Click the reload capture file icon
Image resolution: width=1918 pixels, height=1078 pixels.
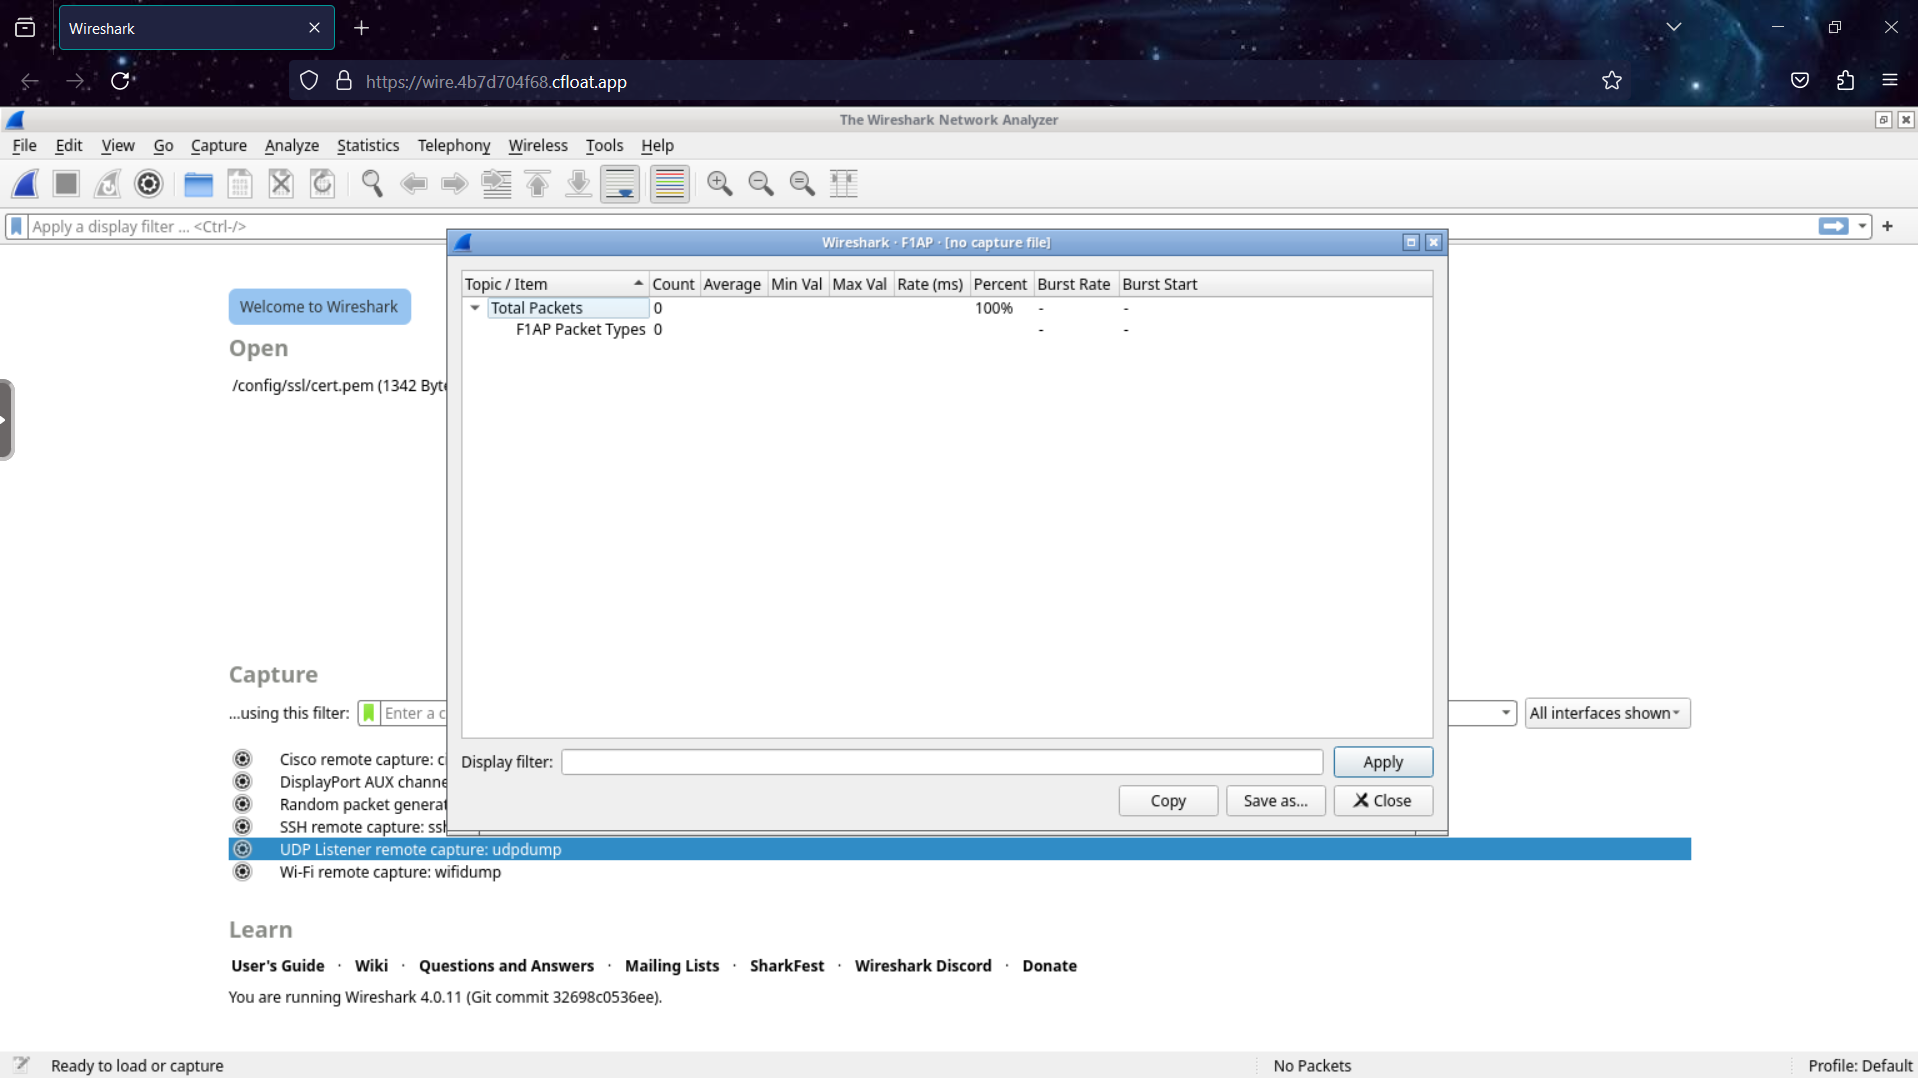pyautogui.click(x=322, y=184)
